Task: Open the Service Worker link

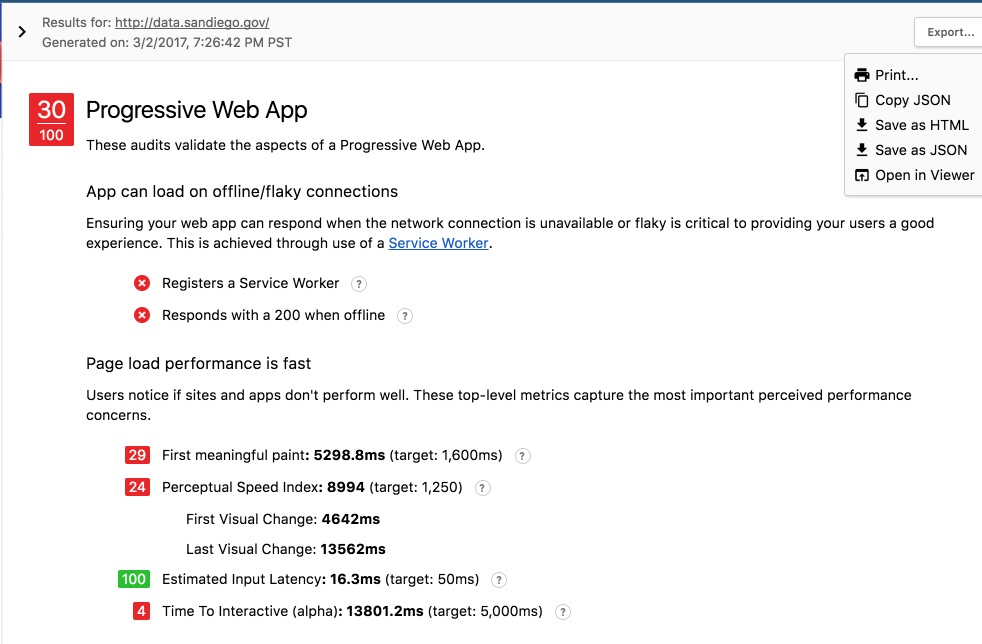Action: tap(438, 243)
